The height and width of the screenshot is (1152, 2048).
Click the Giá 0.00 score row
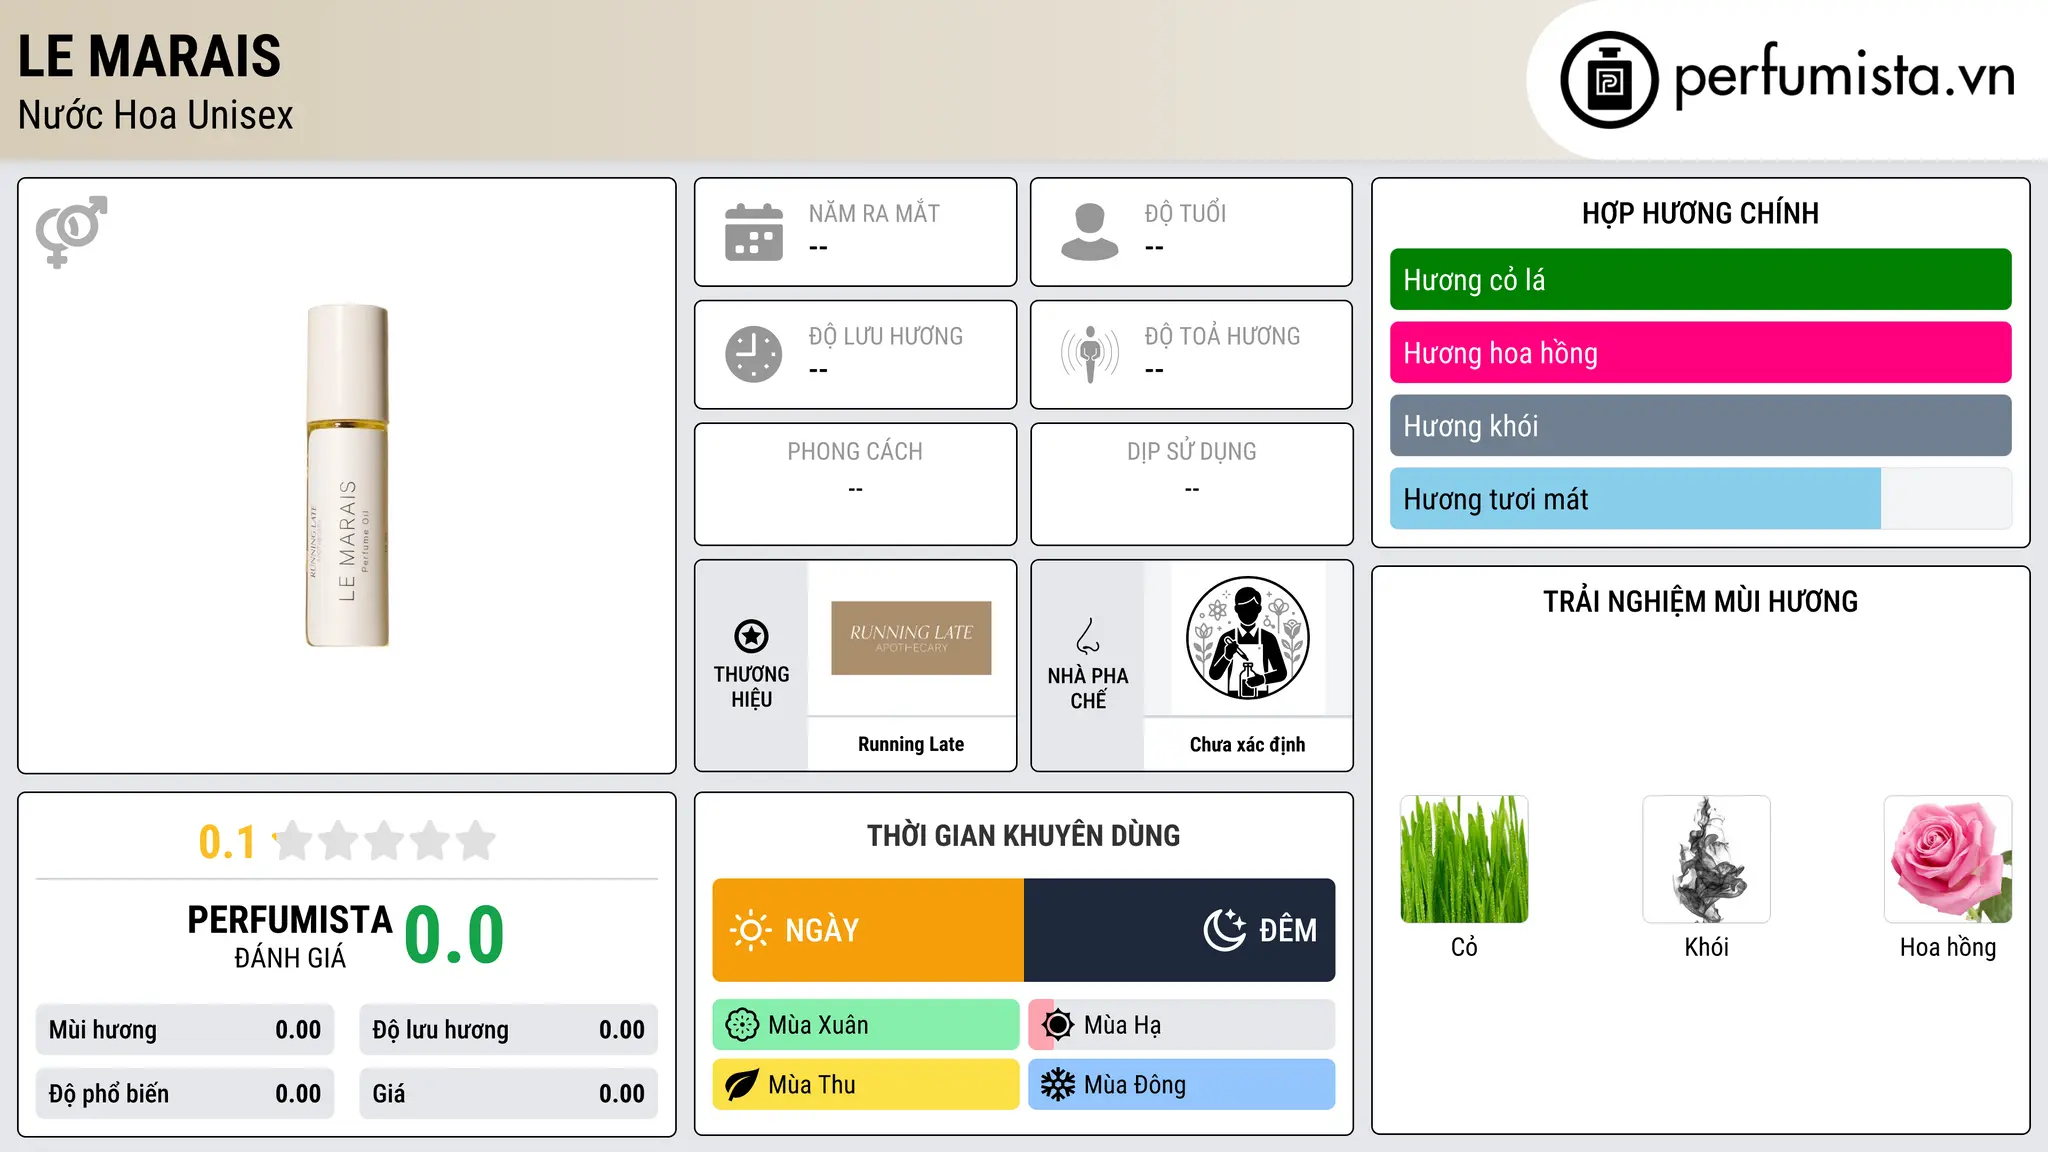click(x=509, y=1094)
